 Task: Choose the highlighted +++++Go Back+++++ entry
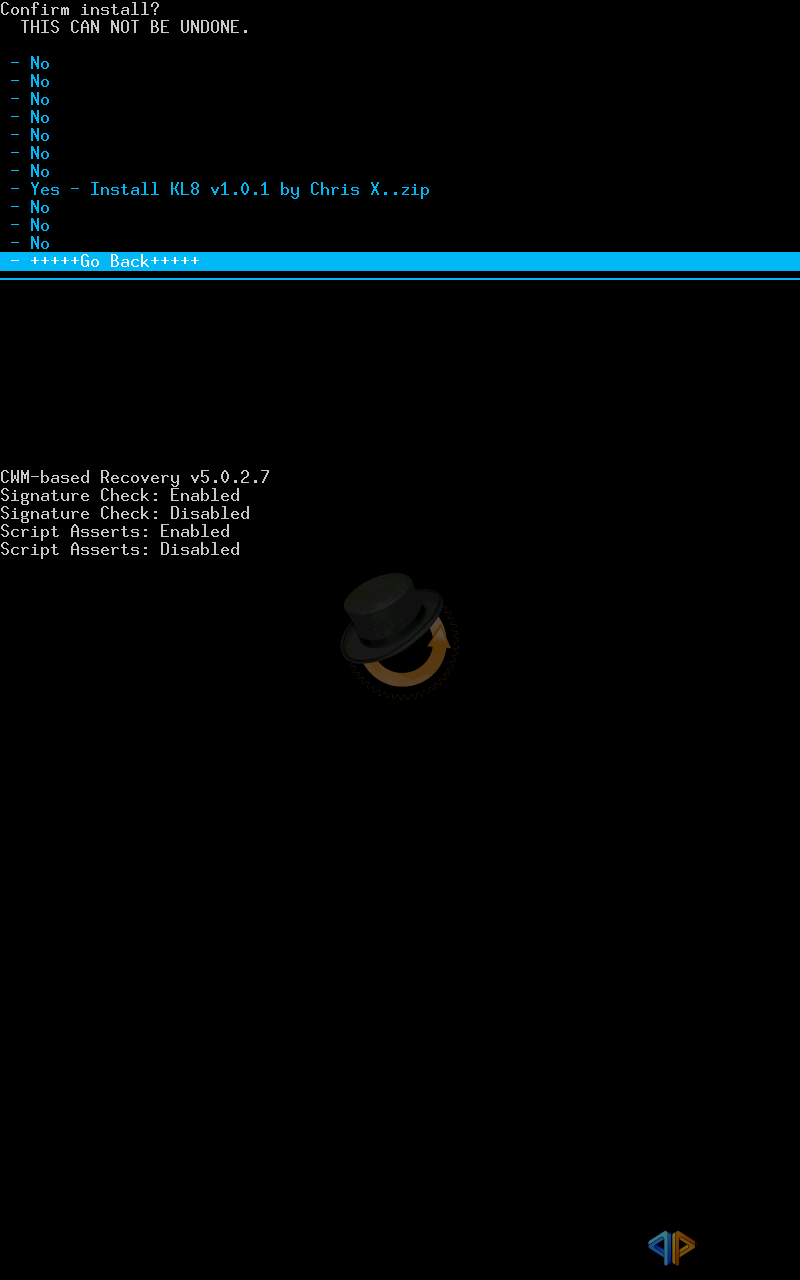[x=400, y=261]
